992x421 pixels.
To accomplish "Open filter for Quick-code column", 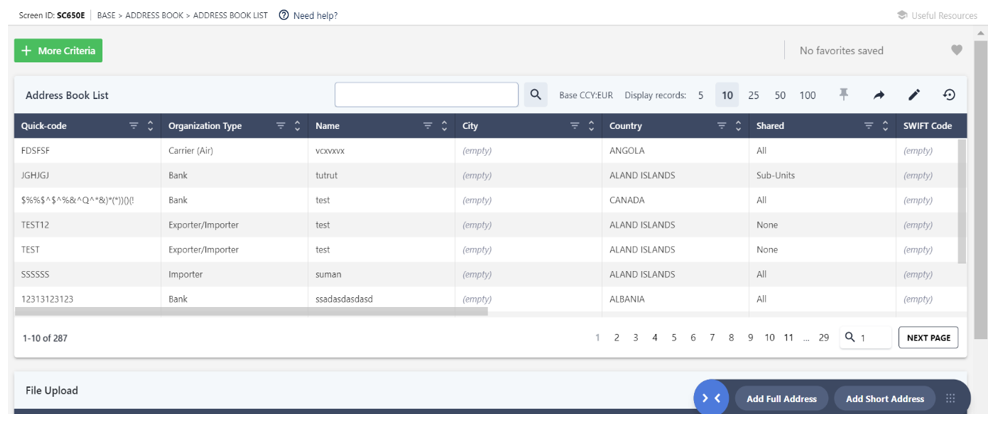I will click(x=133, y=126).
